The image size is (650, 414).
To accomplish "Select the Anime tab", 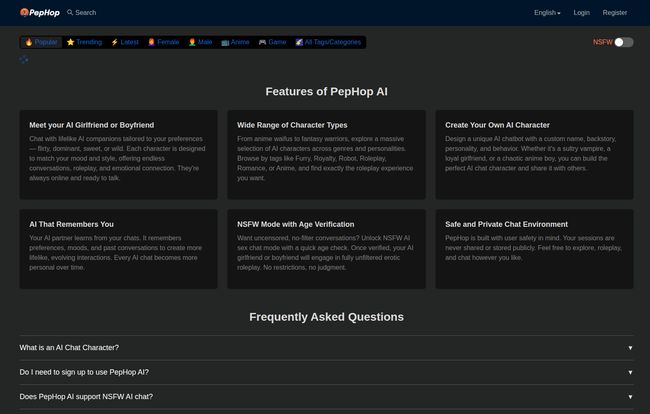I will [x=235, y=42].
